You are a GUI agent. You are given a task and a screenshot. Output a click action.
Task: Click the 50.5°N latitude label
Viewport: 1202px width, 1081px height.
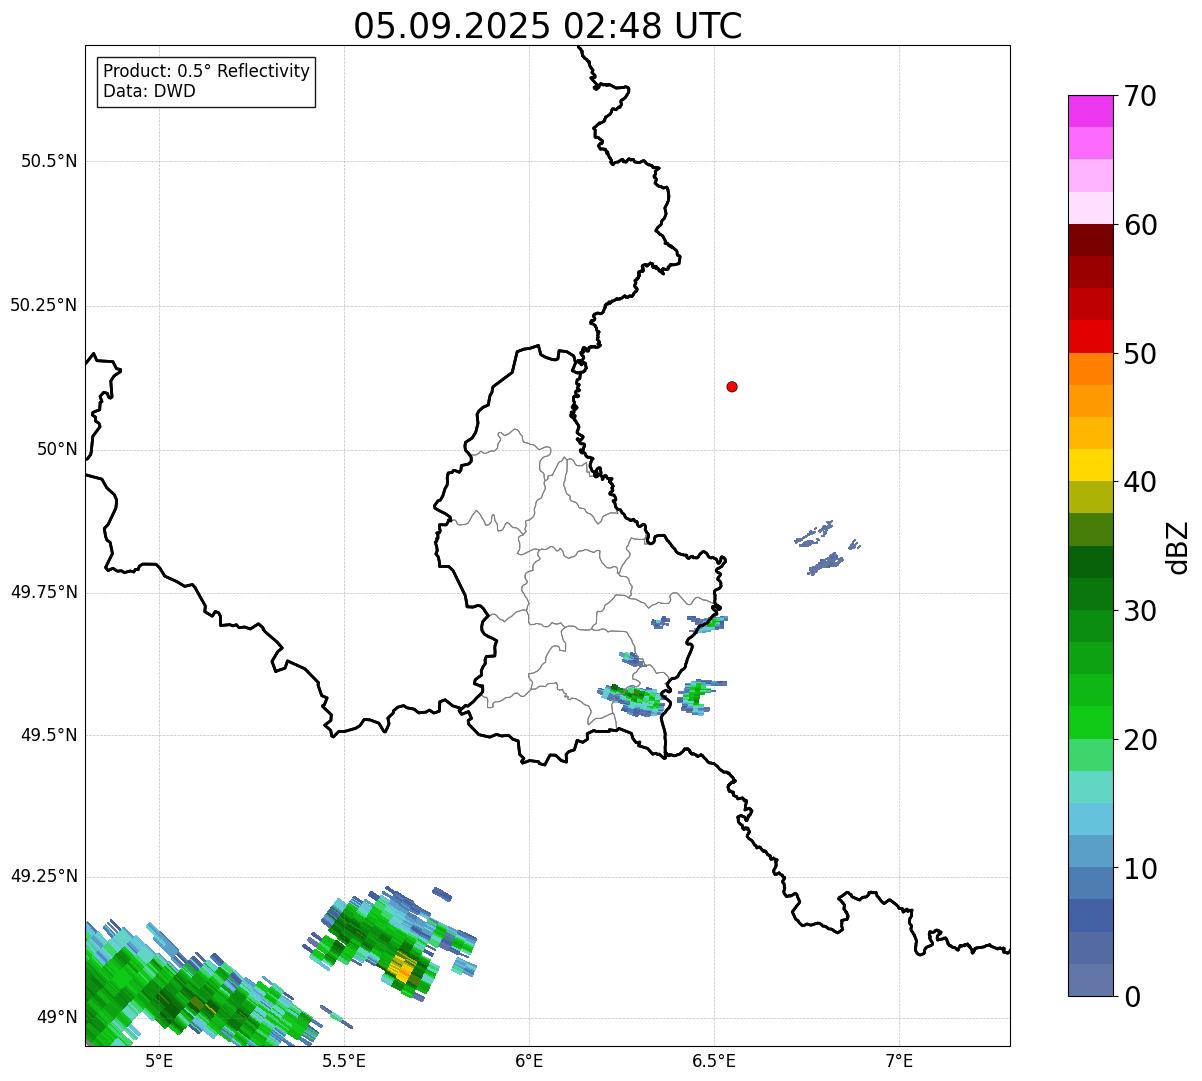49,161
